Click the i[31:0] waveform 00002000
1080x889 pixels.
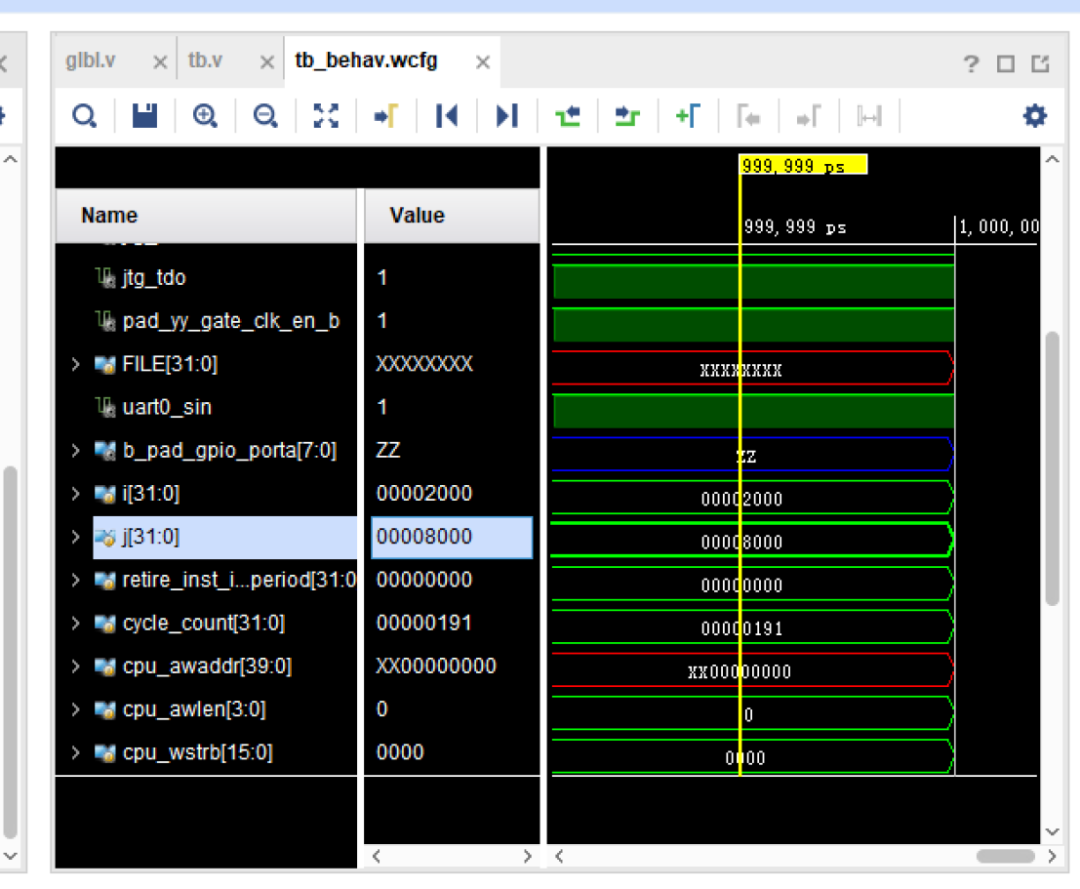(x=742, y=499)
